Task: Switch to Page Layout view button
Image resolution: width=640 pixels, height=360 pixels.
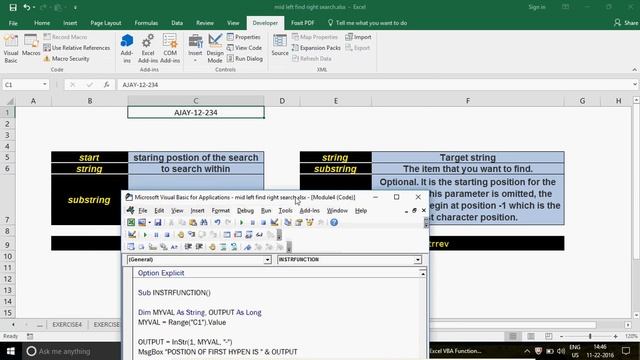Action: 531,336
